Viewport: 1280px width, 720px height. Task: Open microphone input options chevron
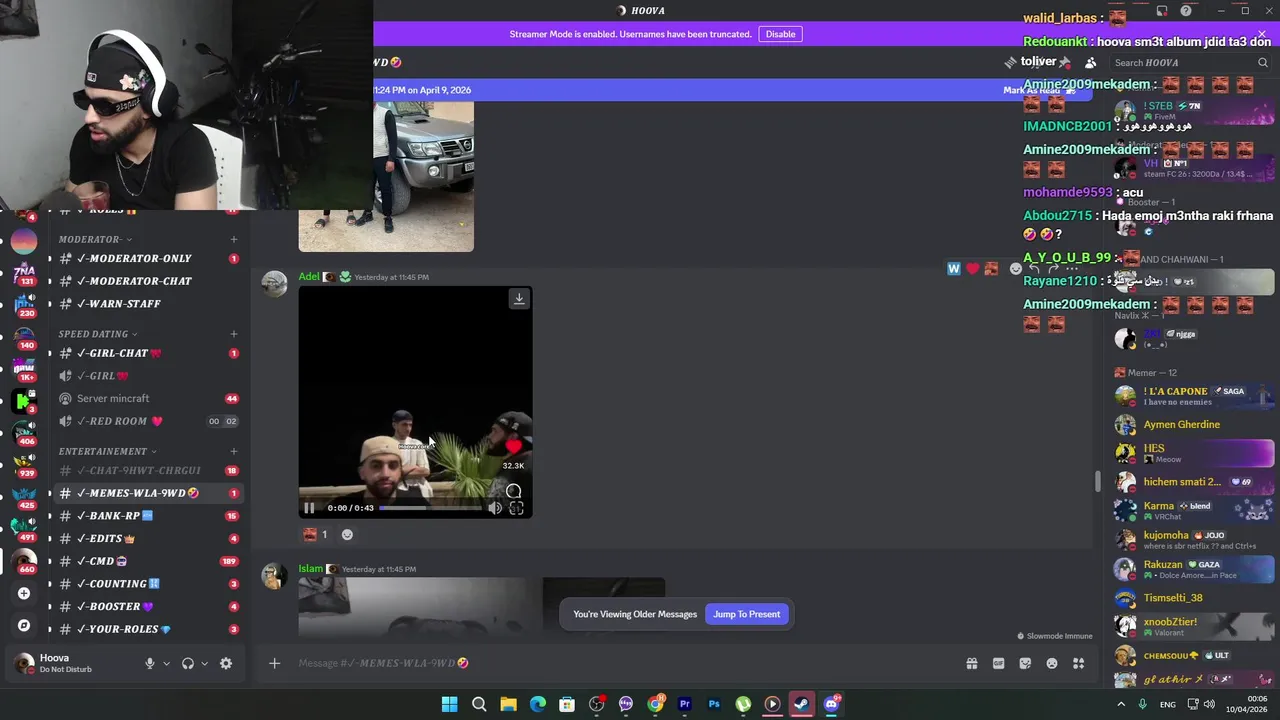coord(166,663)
